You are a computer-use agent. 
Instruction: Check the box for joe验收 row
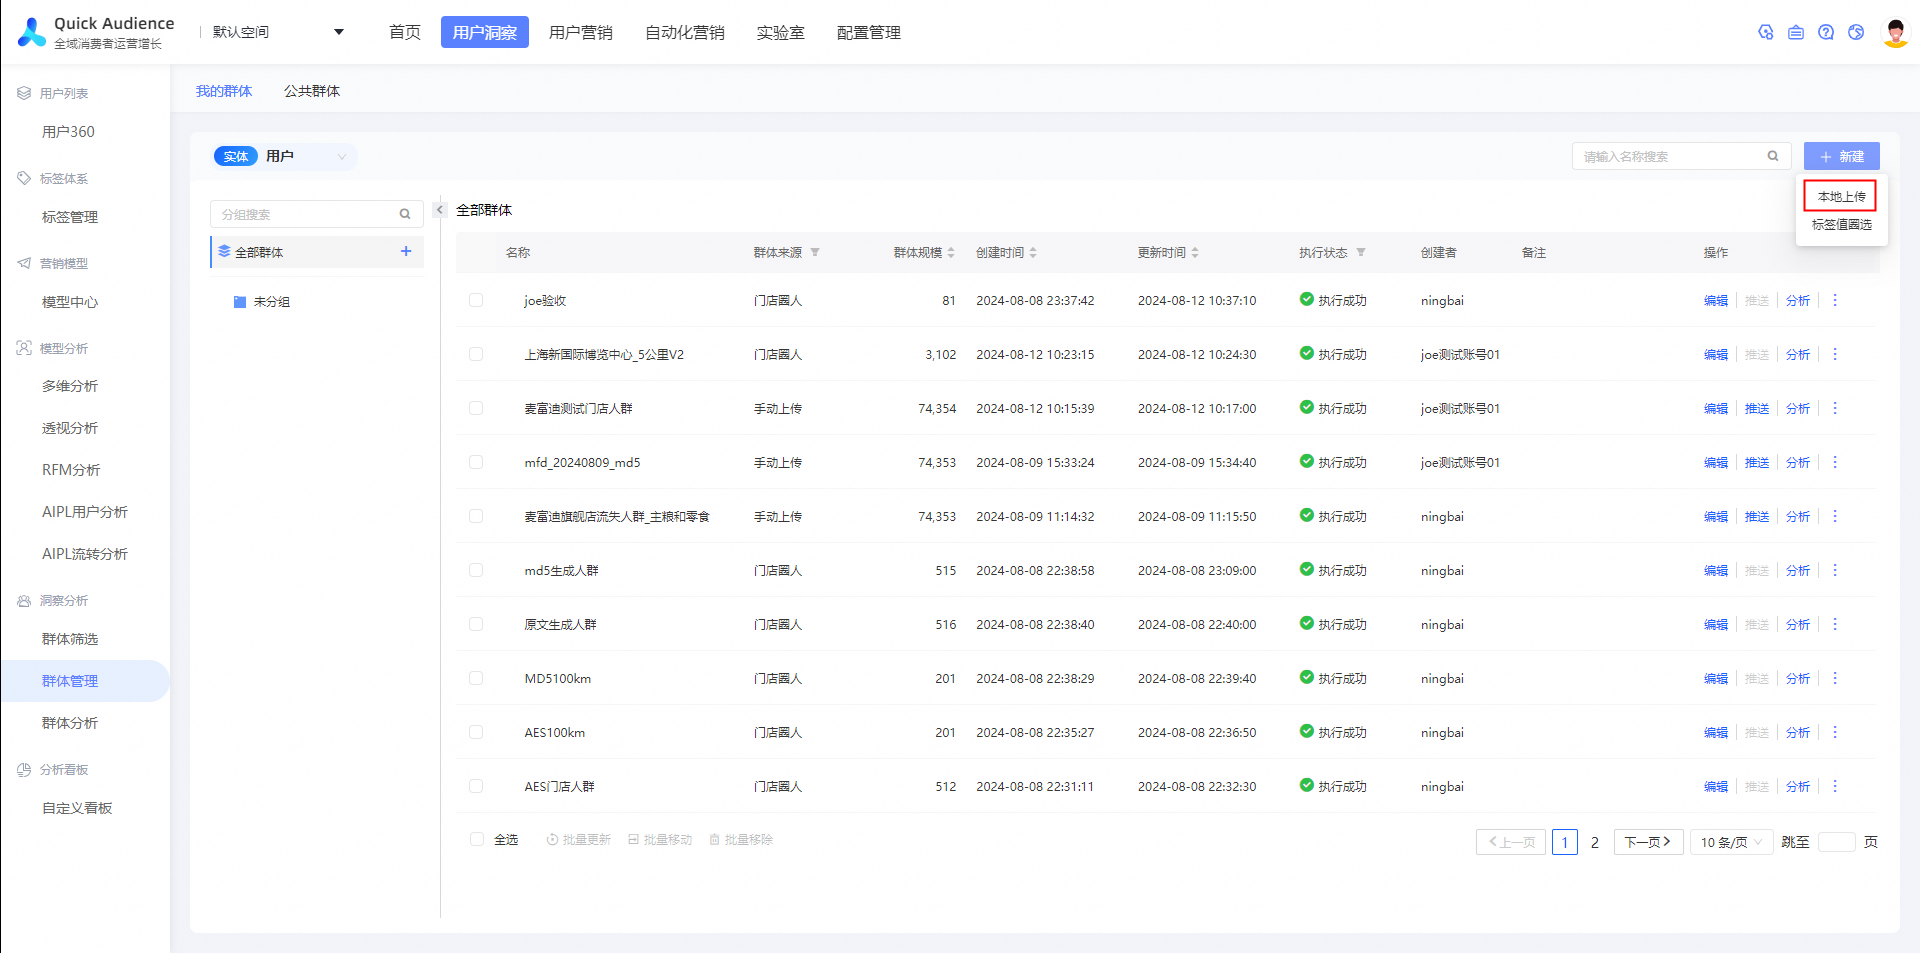tap(476, 300)
